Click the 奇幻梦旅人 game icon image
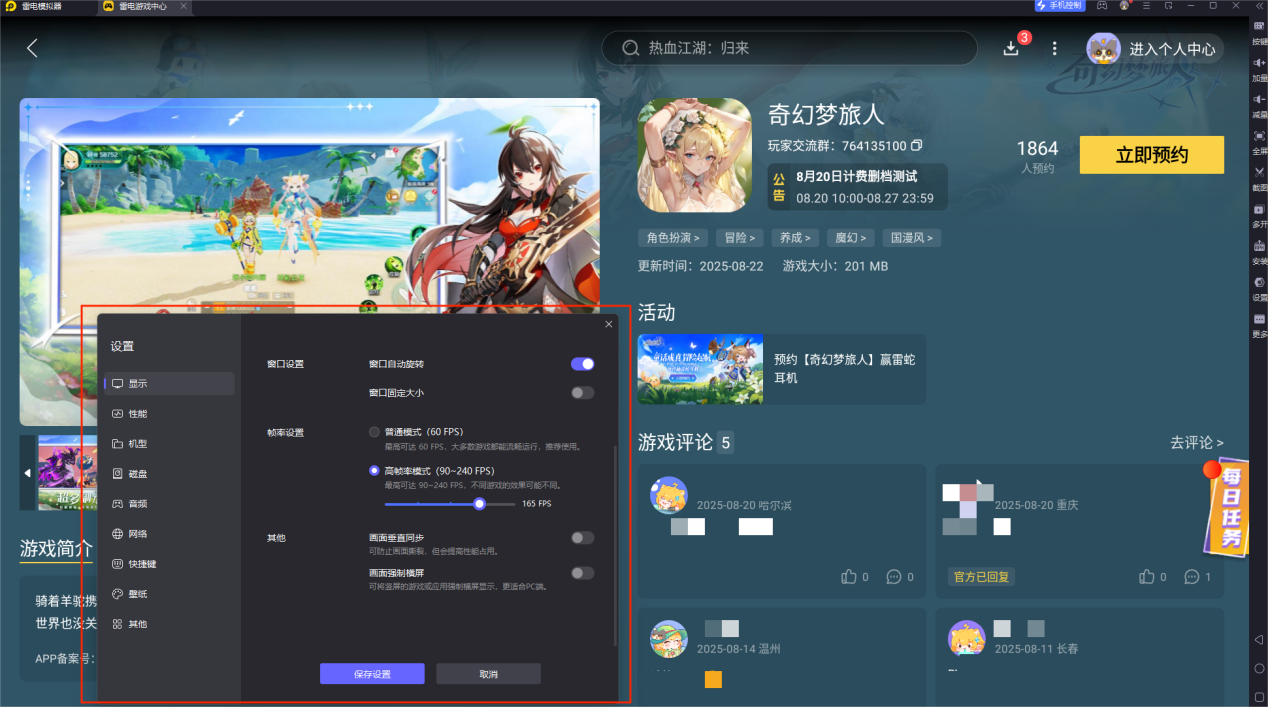Screen dimensions: 1268x707 pos(694,155)
